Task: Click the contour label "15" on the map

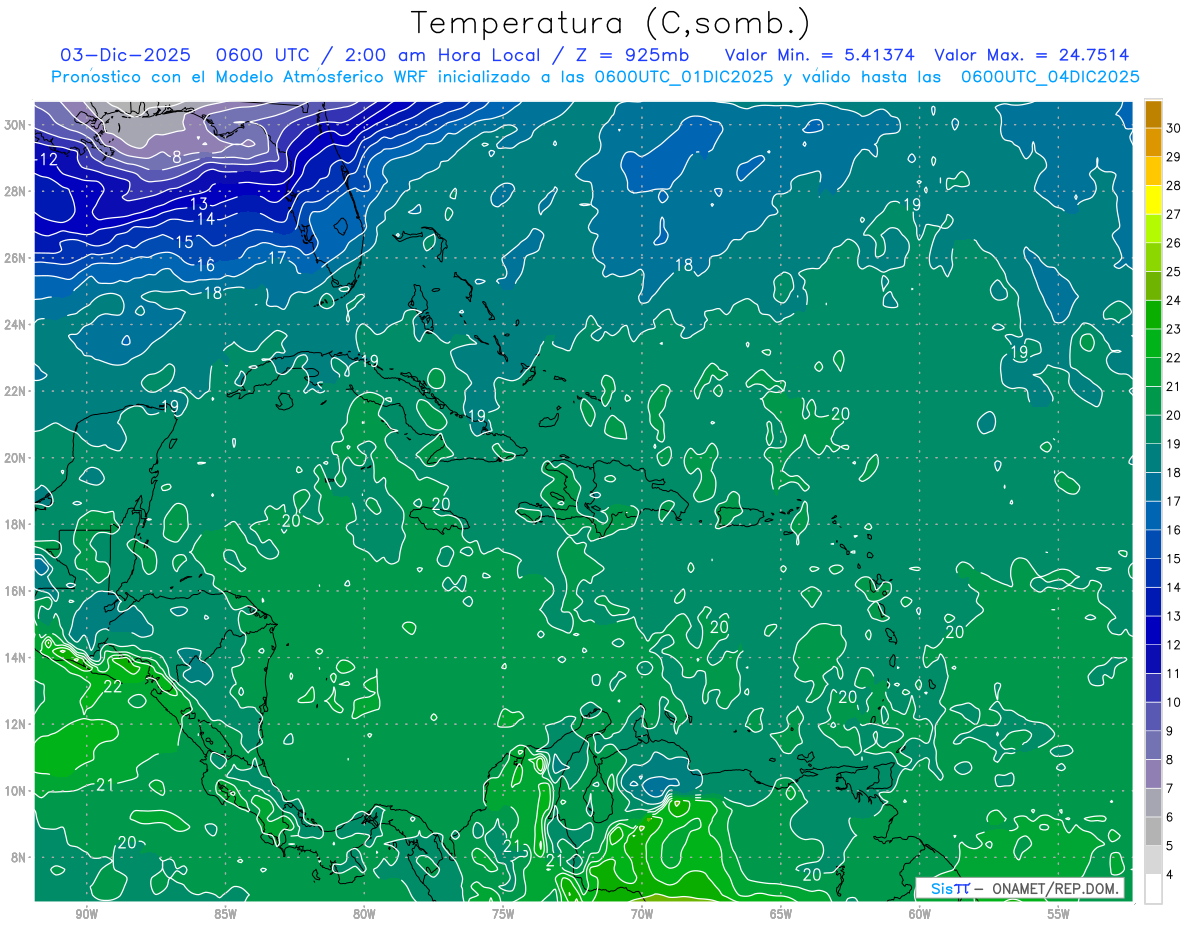Action: (185, 243)
